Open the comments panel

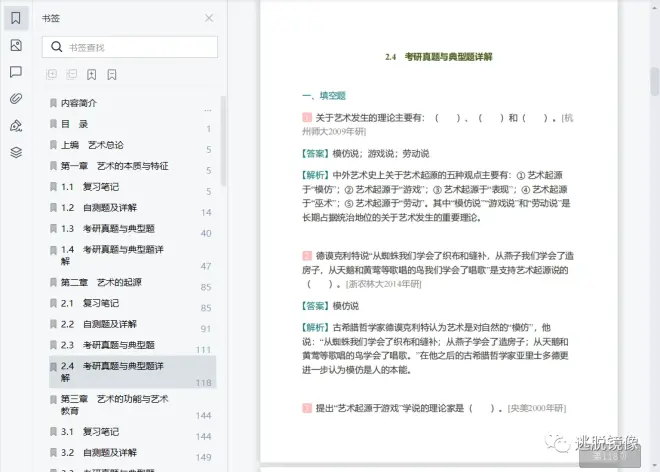tap(15, 72)
